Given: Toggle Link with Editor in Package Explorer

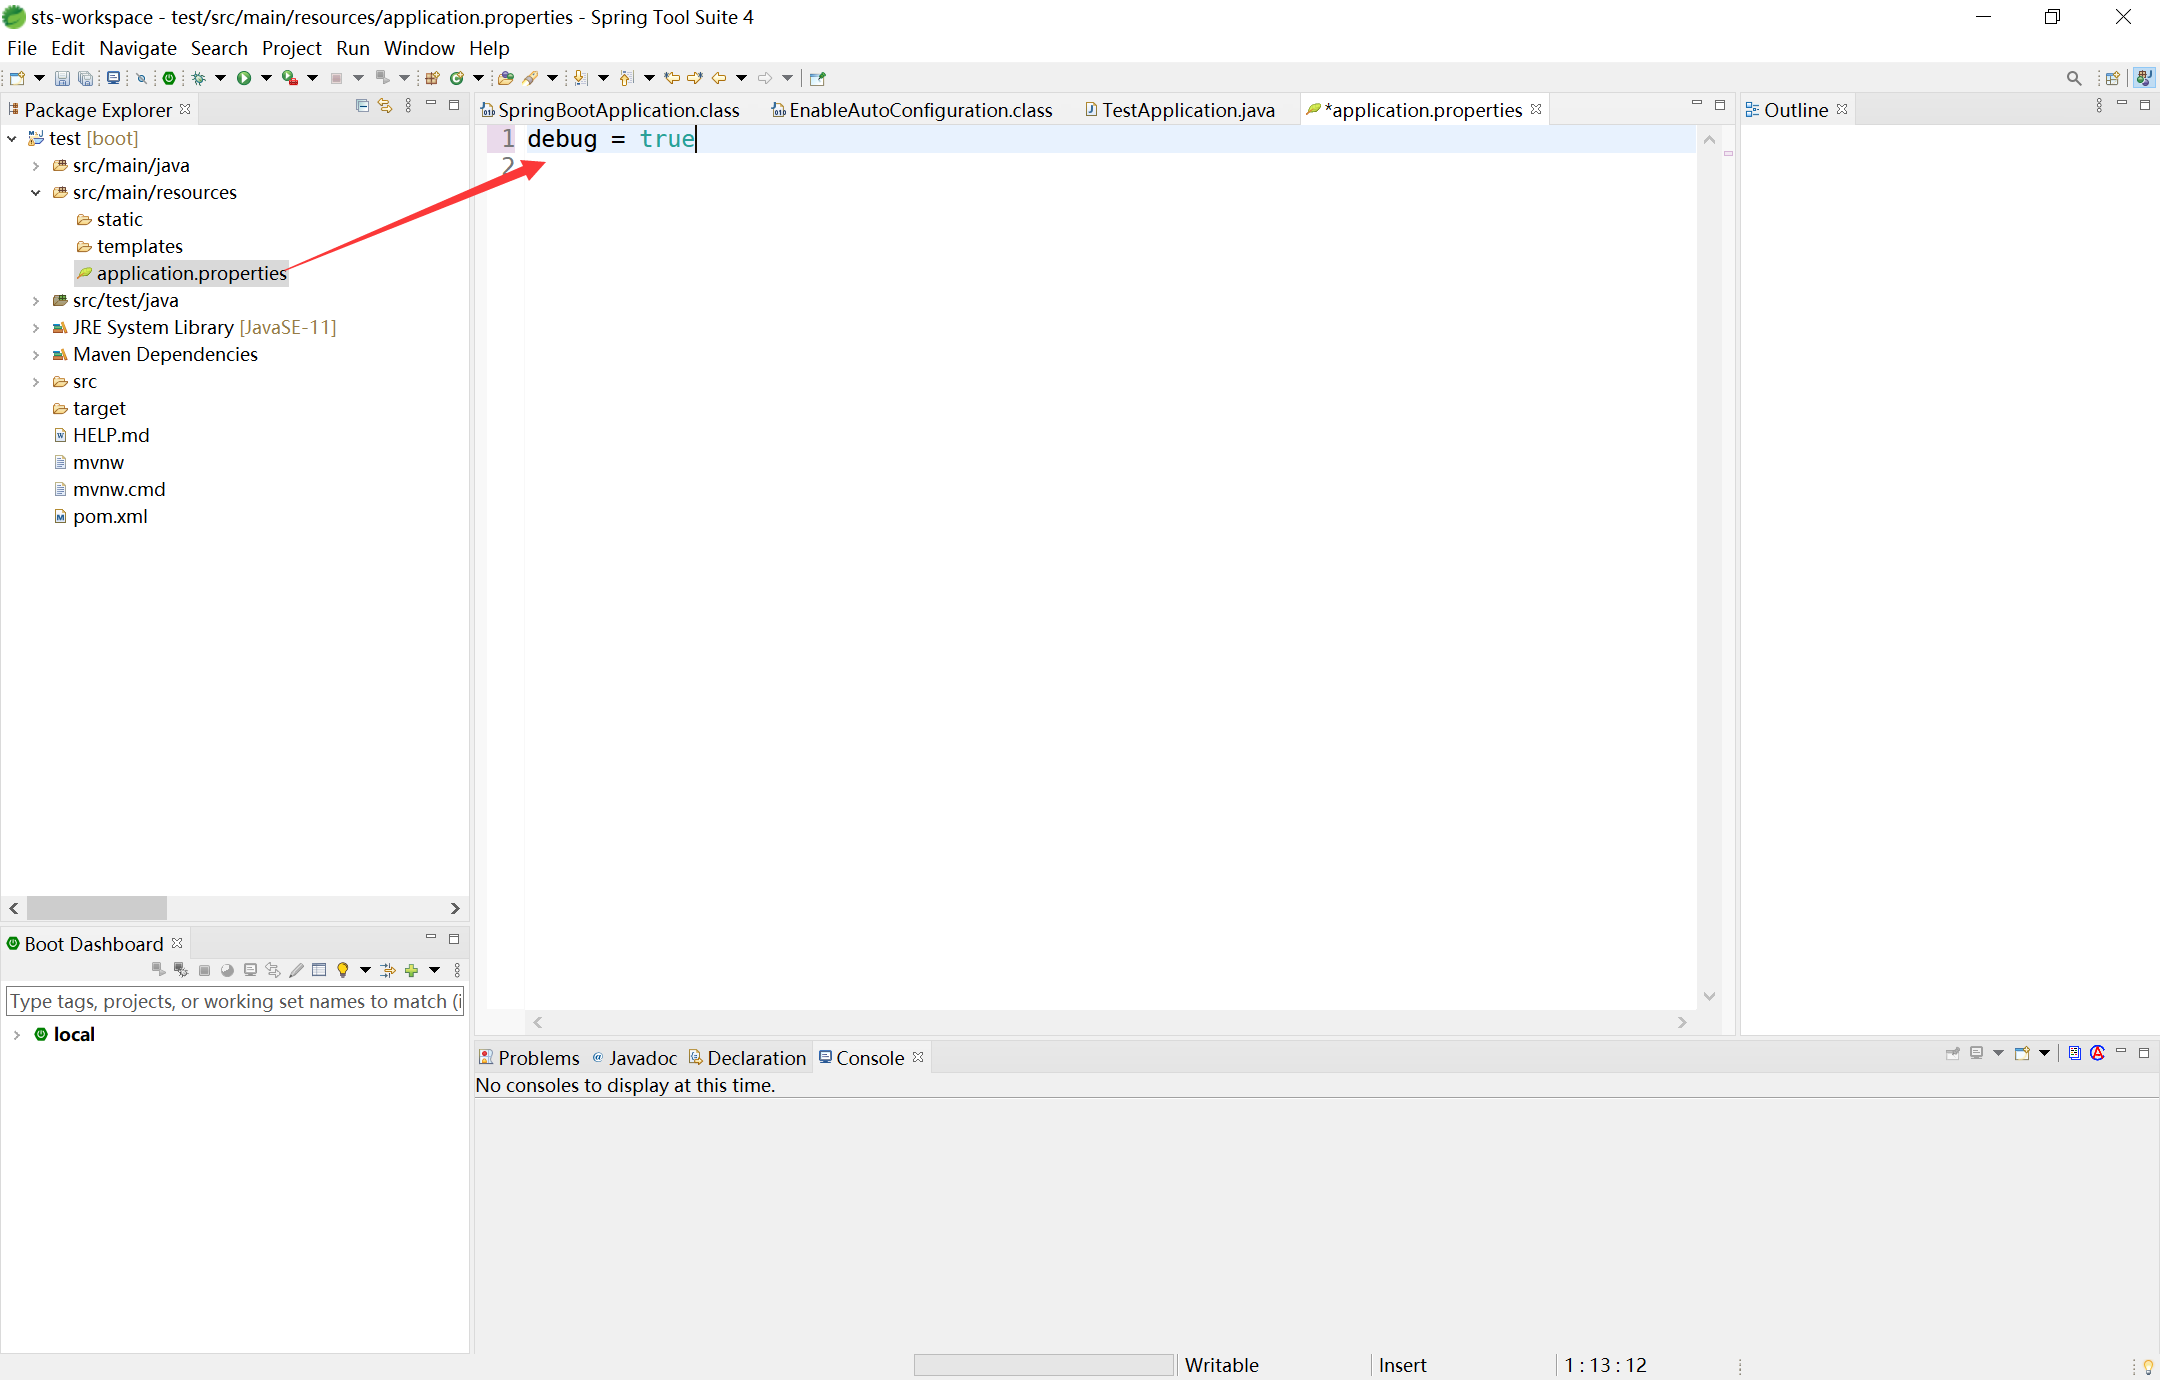Looking at the screenshot, I should point(385,106).
